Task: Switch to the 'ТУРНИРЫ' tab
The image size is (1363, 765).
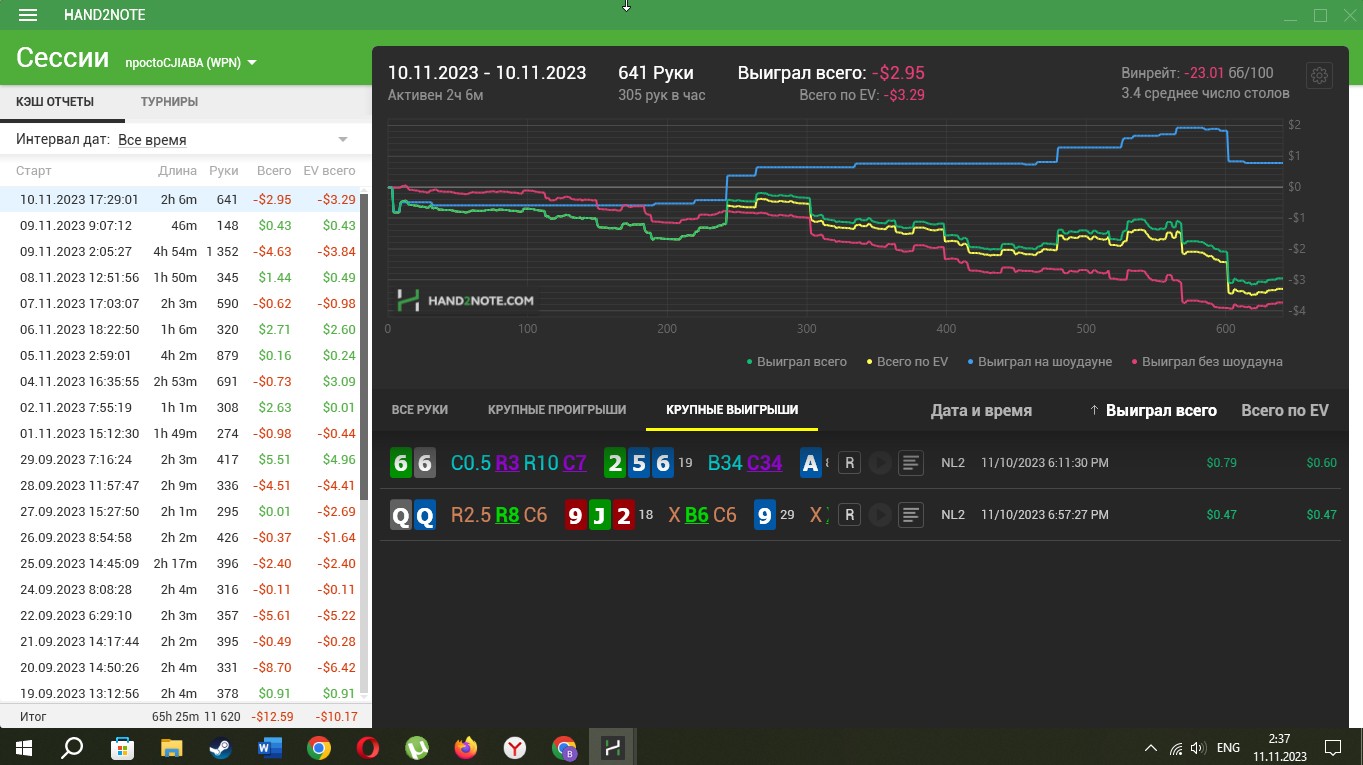Action: tap(169, 102)
